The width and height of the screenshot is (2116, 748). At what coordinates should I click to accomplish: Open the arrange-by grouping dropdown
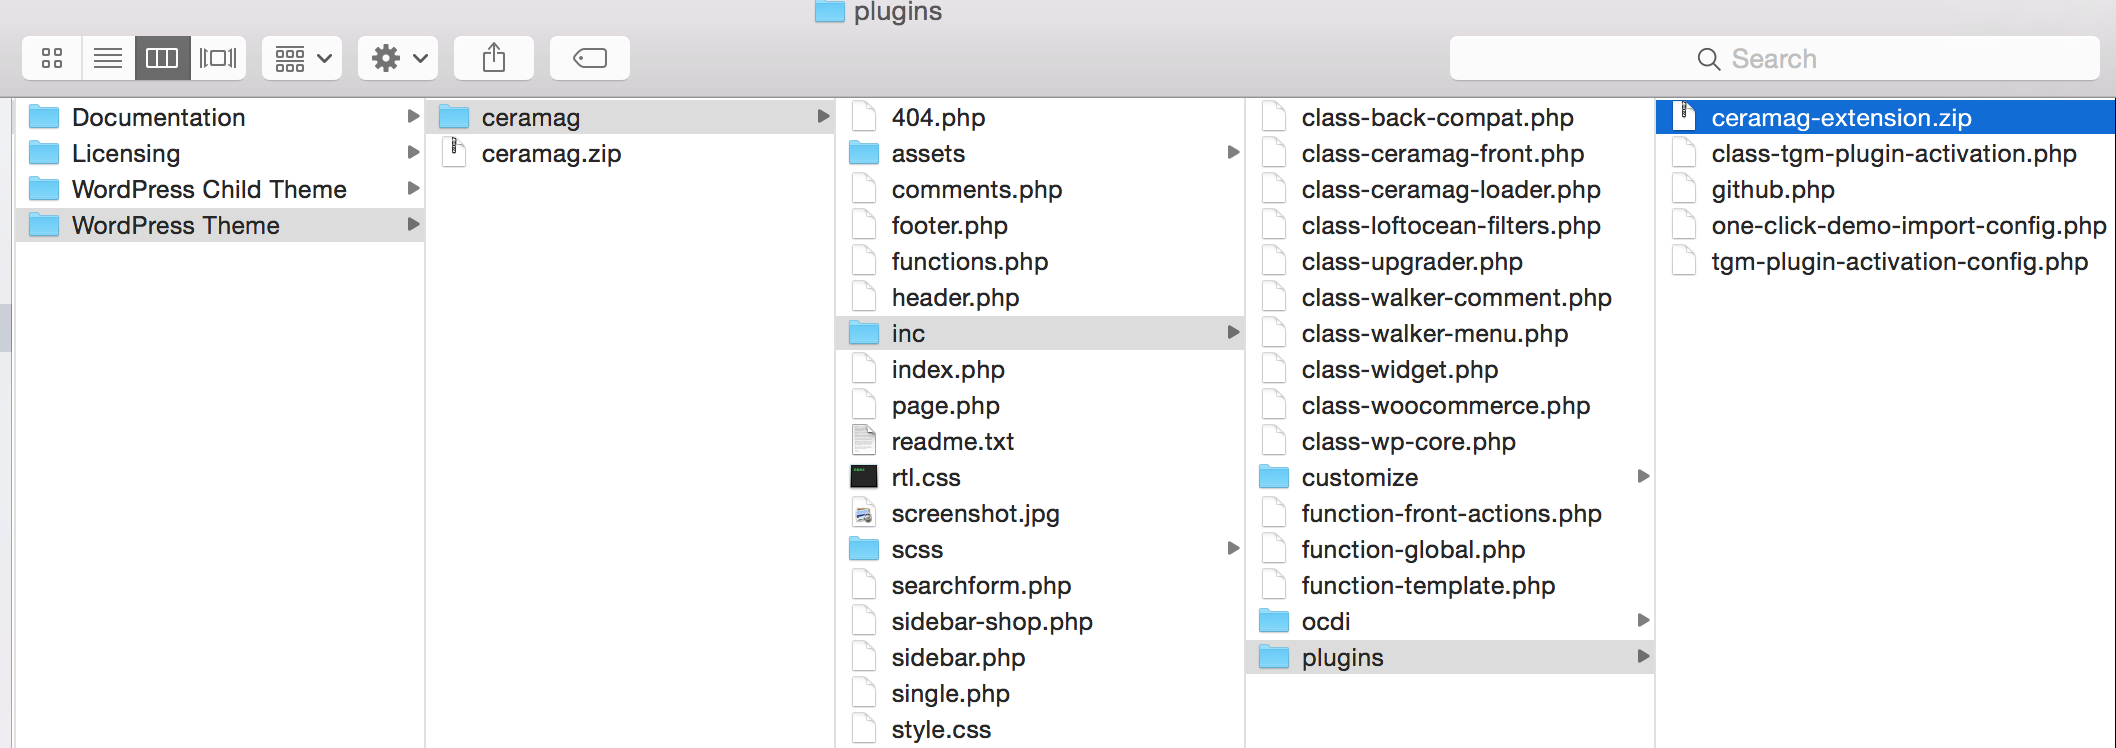click(x=302, y=58)
